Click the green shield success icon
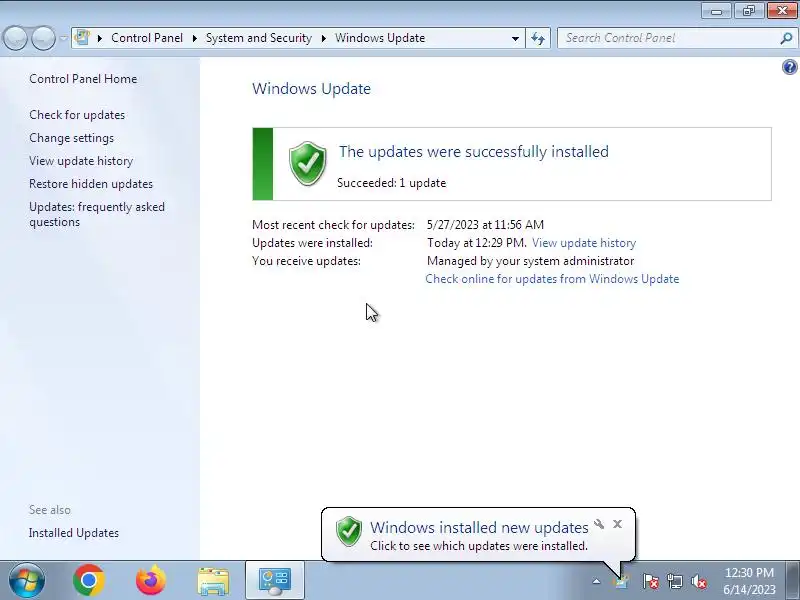The image size is (800, 600). click(307, 164)
